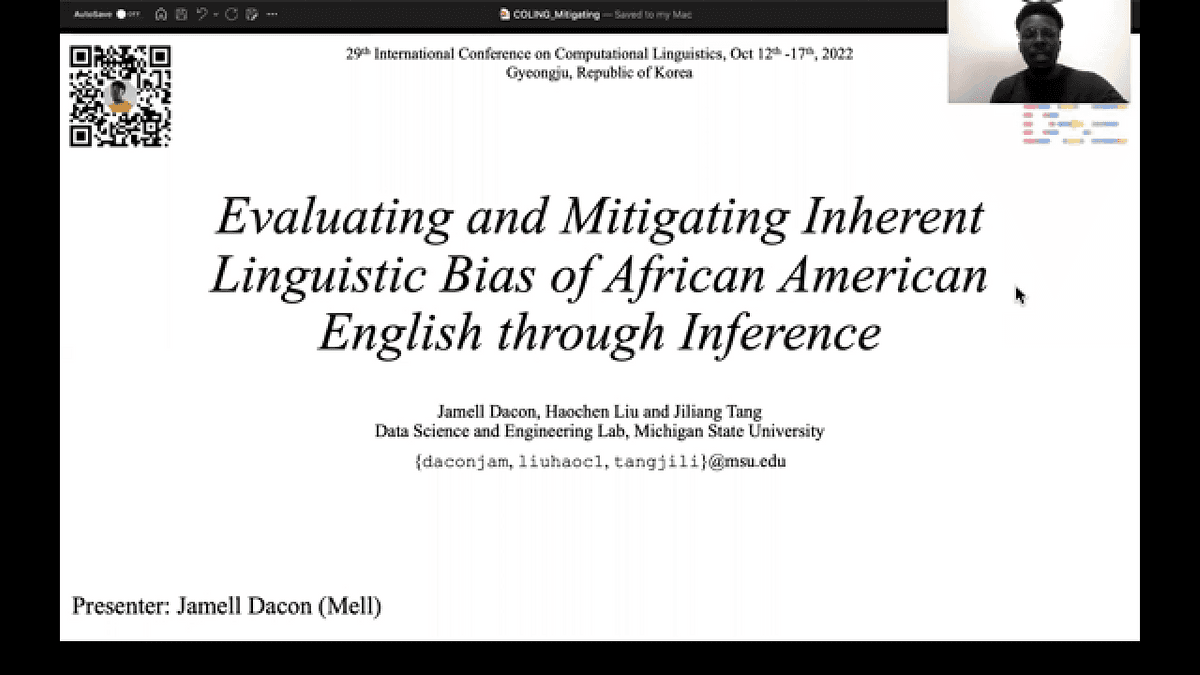Screen dimensions: 1200x675
Task: Click the 'Presenter: Jamell Dacon (Mell)' text
Action: 226,606
